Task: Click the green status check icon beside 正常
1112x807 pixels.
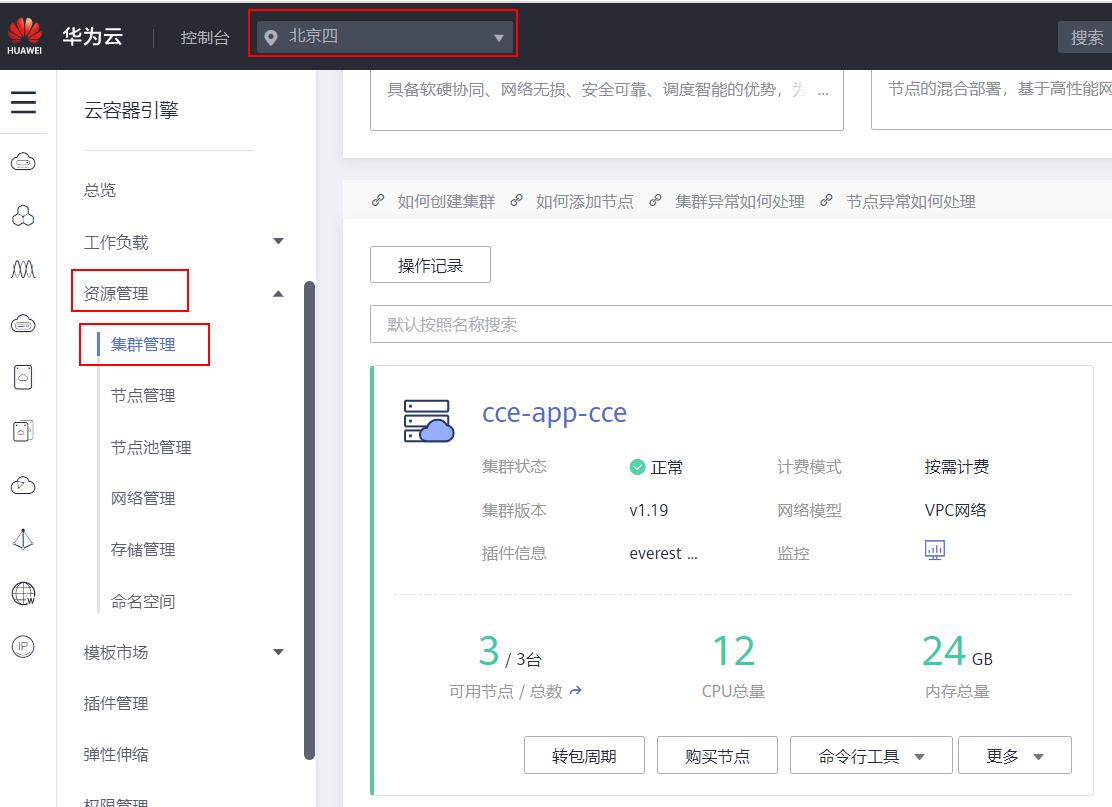Action: click(637, 466)
